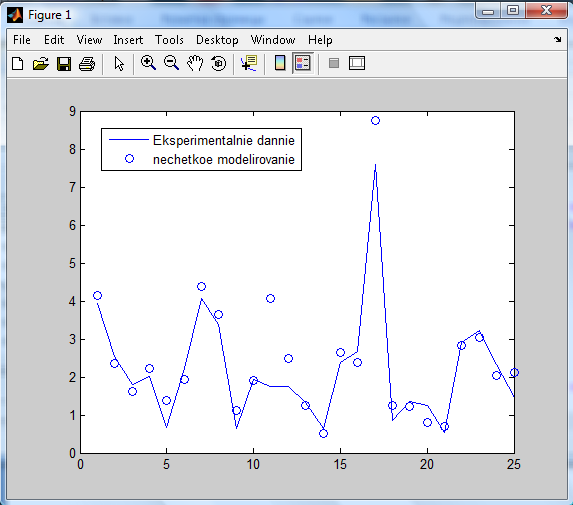
Task: Insert a colorbar via toolbar icon
Action: tap(280, 63)
